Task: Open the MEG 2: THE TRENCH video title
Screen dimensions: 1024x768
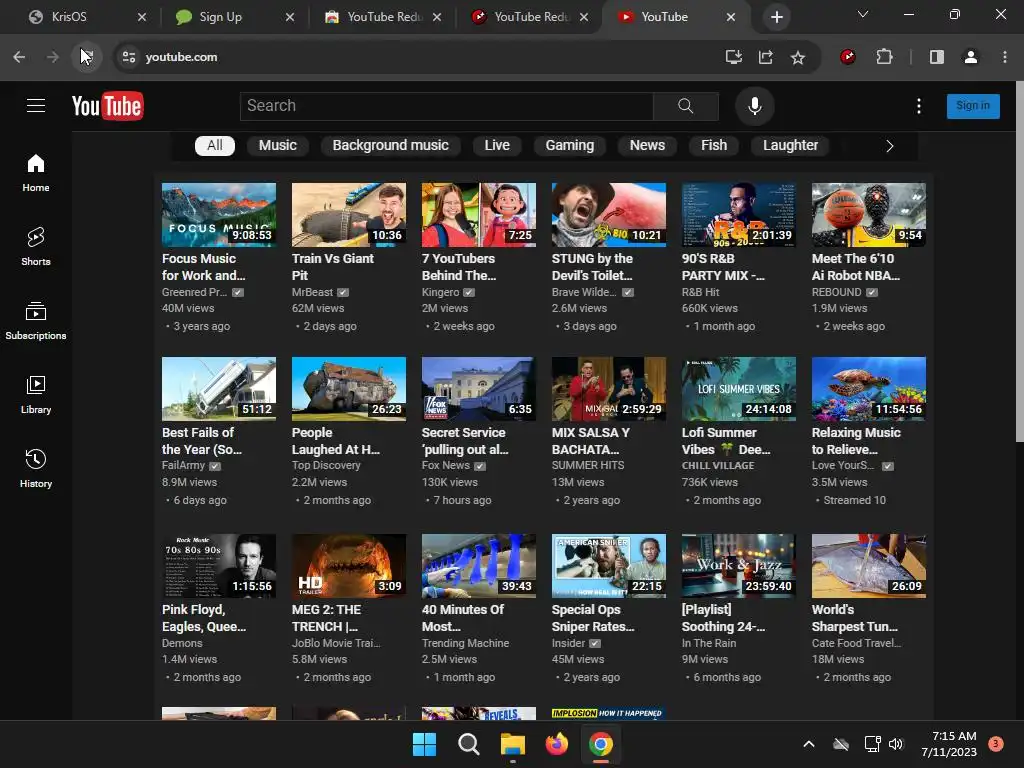Action: (327, 618)
